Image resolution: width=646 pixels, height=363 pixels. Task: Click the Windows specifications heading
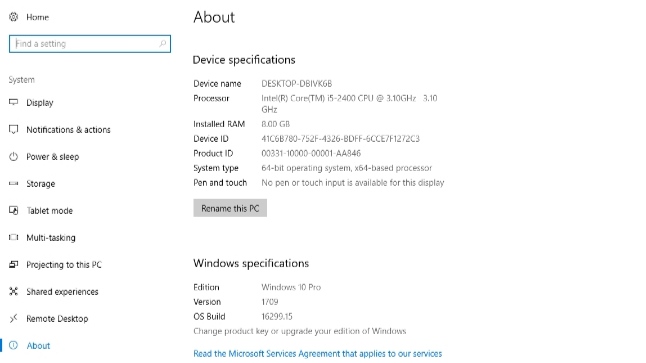click(x=251, y=263)
